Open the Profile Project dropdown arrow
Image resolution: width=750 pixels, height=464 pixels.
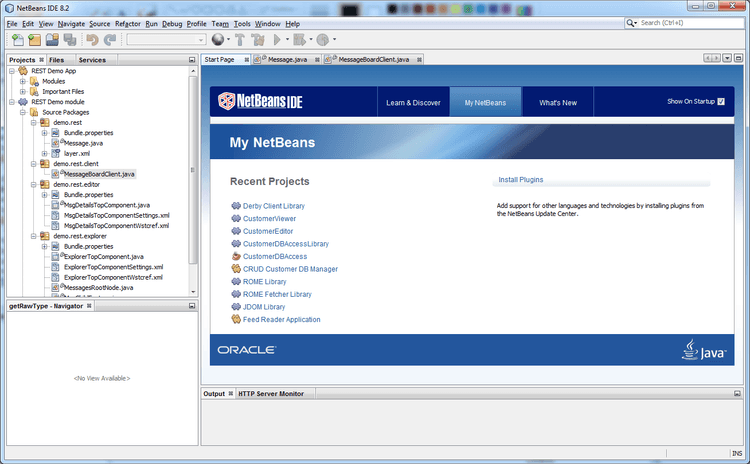pyautogui.click(x=334, y=40)
